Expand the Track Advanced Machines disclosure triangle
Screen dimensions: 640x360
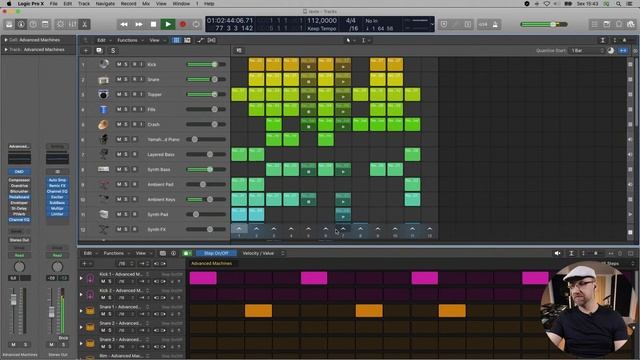(6, 49)
